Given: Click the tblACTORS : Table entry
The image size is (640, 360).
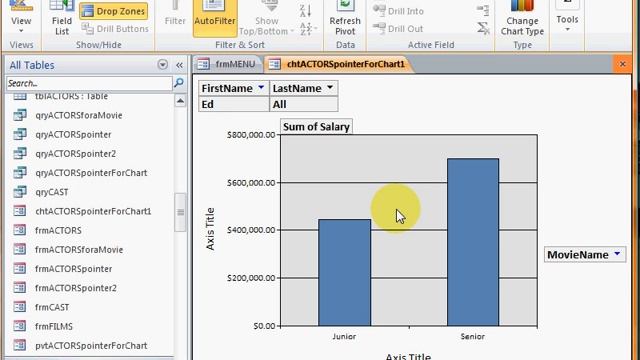Looking at the screenshot, I should (x=71, y=97).
